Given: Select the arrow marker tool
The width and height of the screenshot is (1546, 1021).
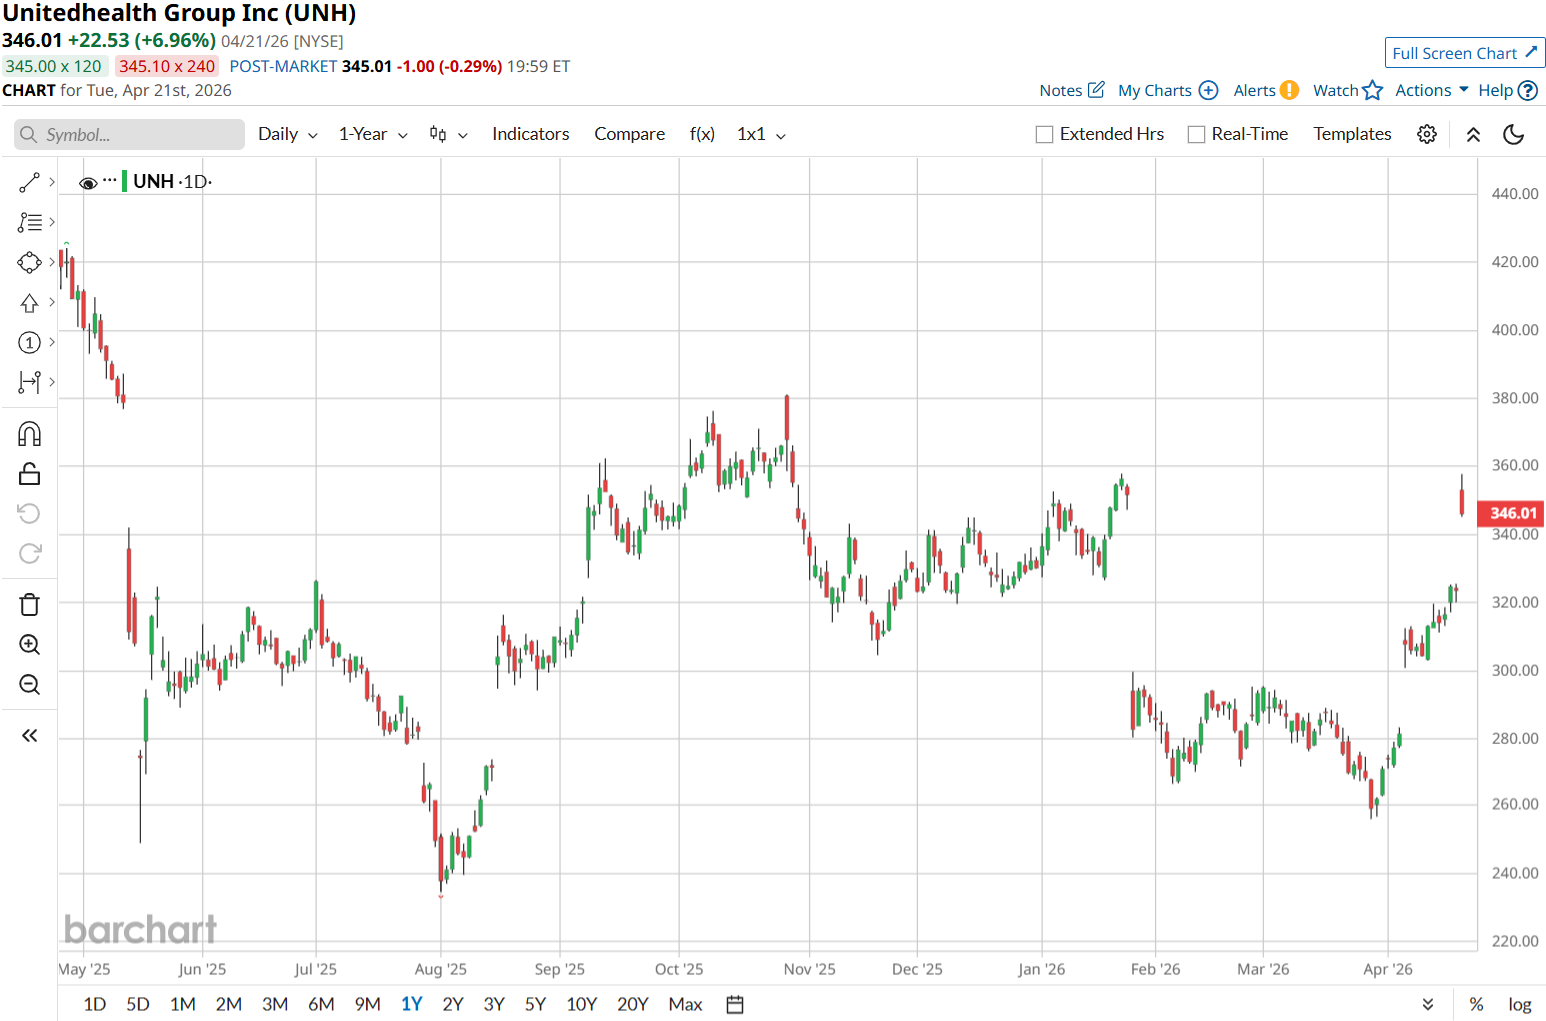Looking at the screenshot, I should click(29, 302).
